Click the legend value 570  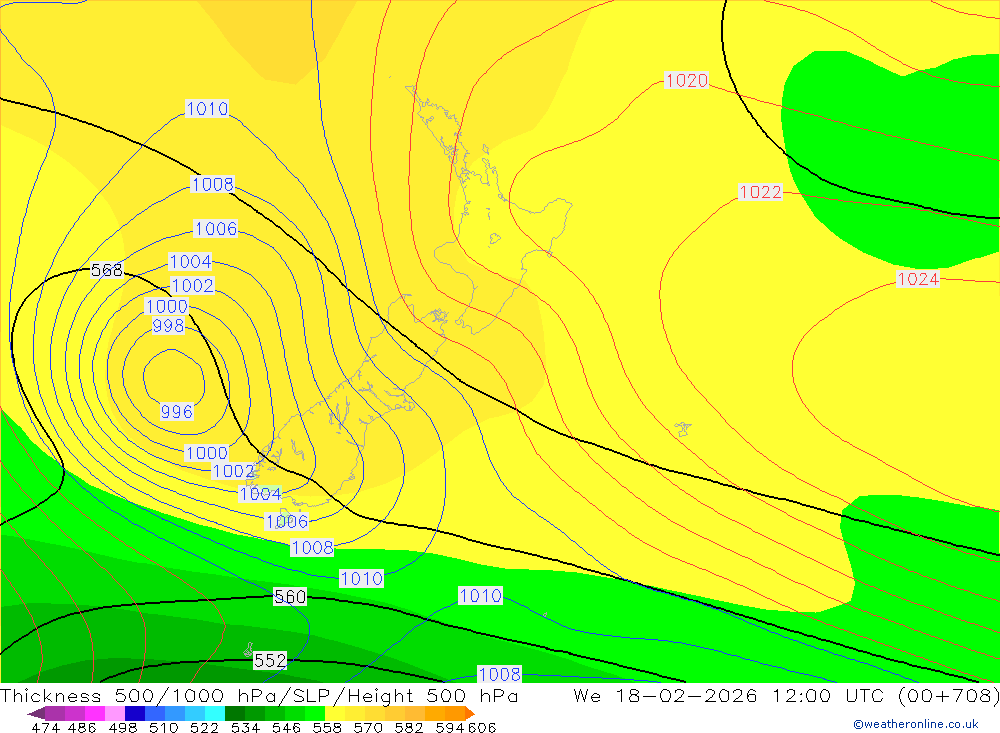pyautogui.click(x=367, y=727)
